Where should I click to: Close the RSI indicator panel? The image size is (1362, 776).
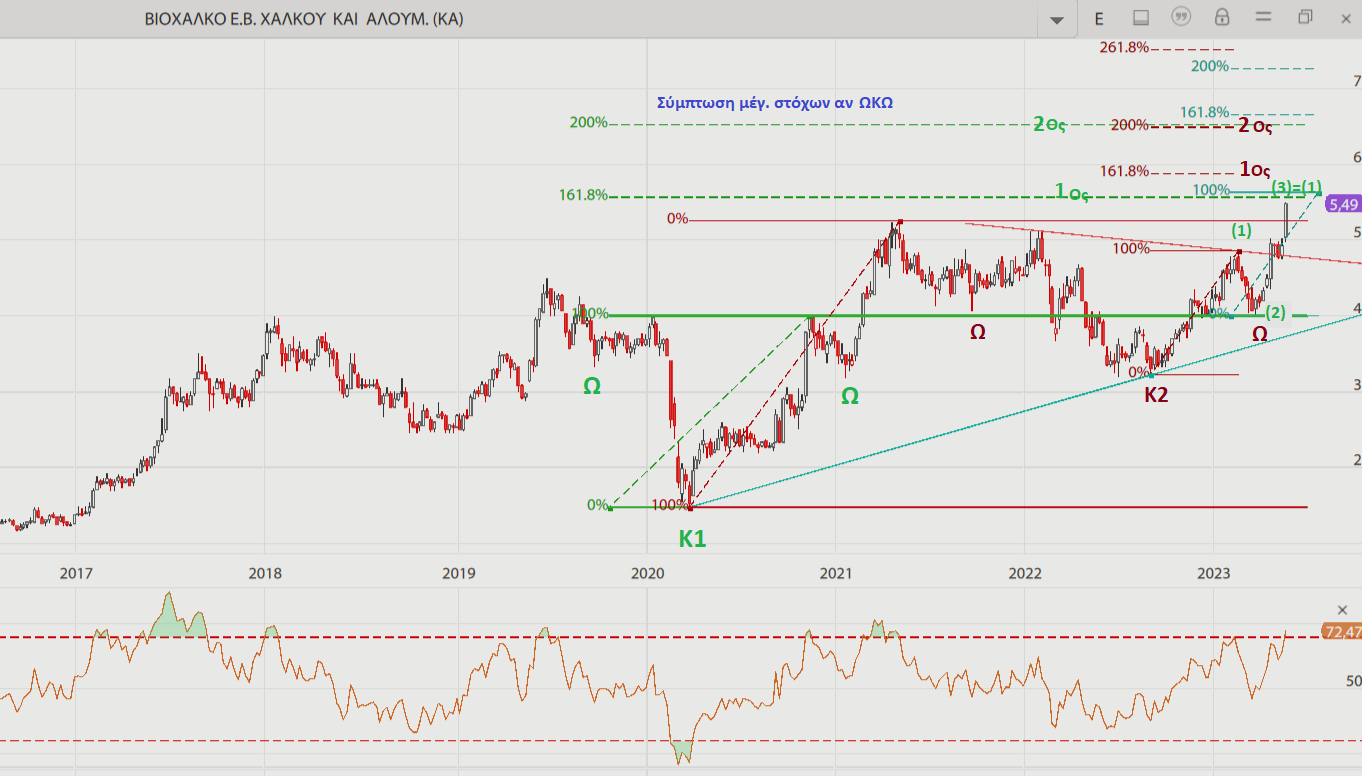(x=1343, y=610)
